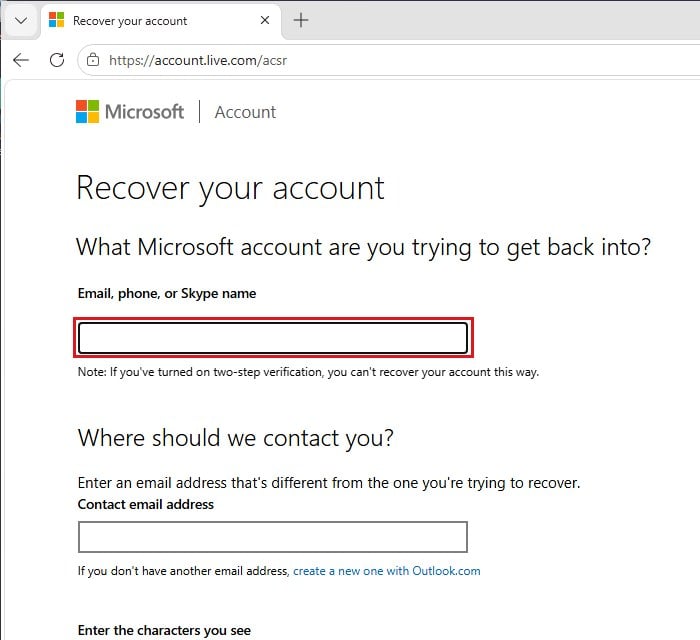
Task: Click the 'Enter an email address that's different' text
Action: [x=329, y=483]
